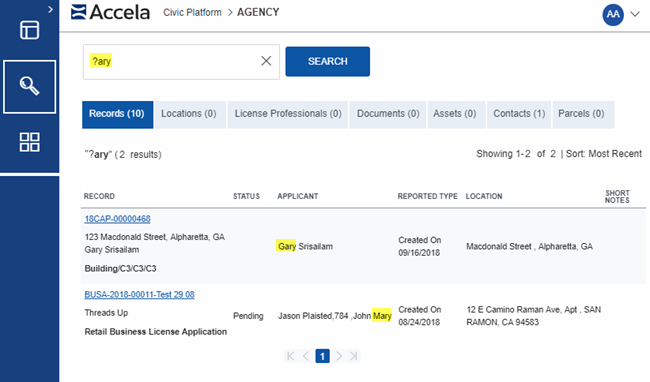Switch to the Contacts (1) tab
This screenshot has height=382, width=650.
[519, 114]
